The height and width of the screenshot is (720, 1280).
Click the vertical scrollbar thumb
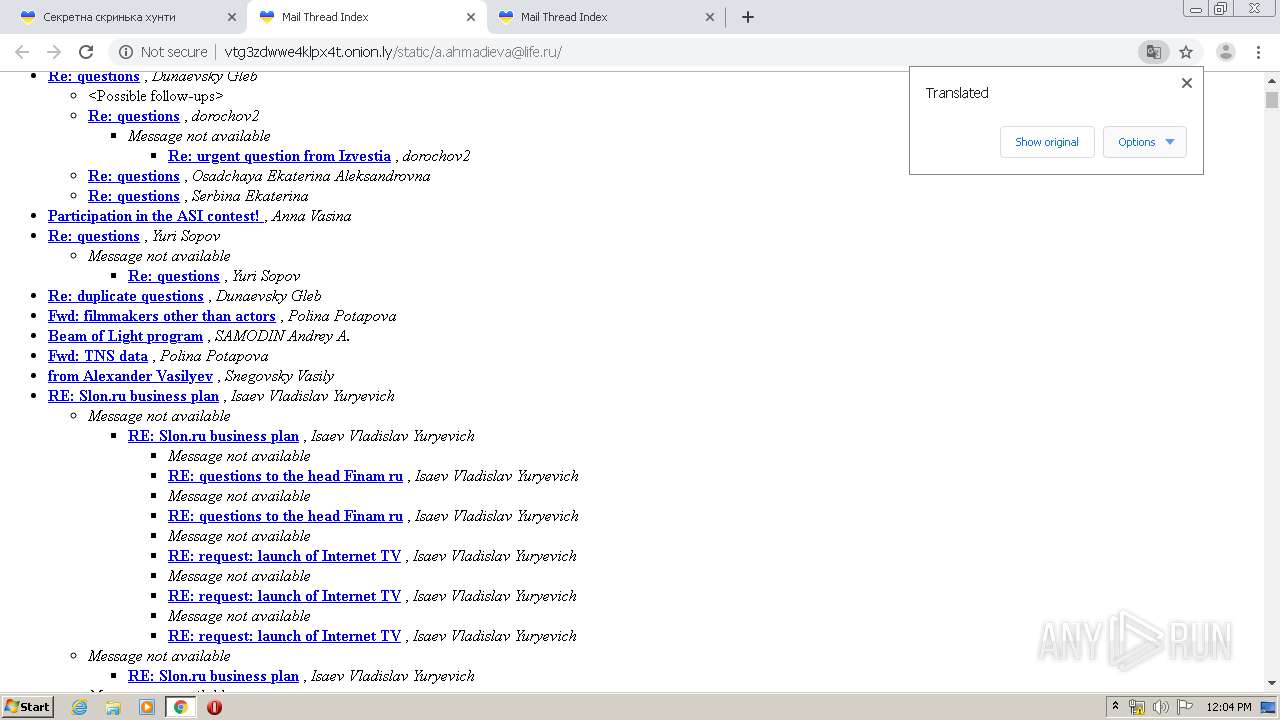point(1272,100)
